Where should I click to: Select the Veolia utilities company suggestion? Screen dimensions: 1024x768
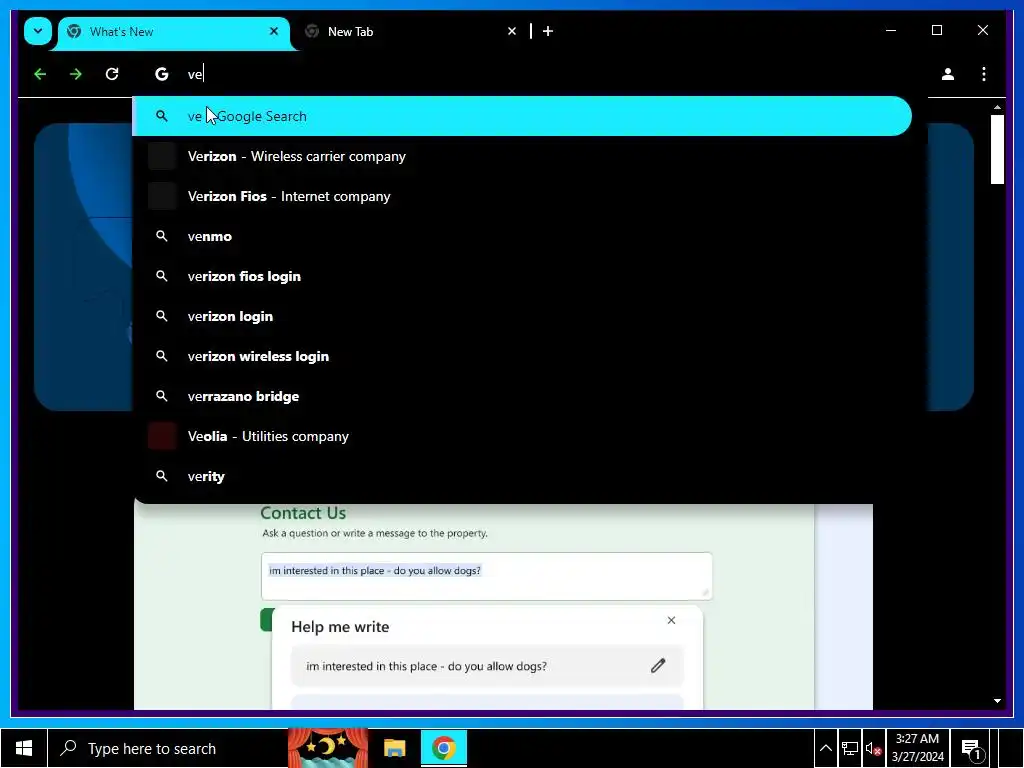tap(522, 436)
